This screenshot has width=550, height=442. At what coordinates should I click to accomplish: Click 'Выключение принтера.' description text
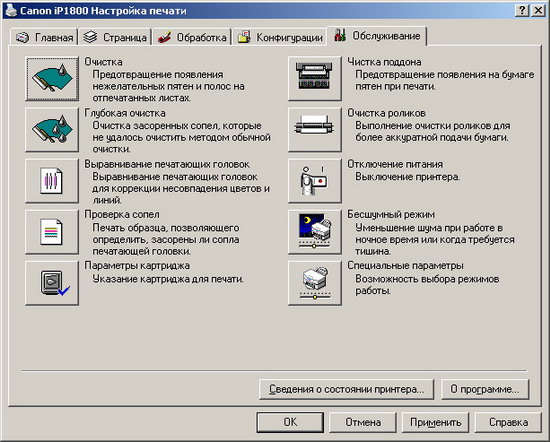408,176
